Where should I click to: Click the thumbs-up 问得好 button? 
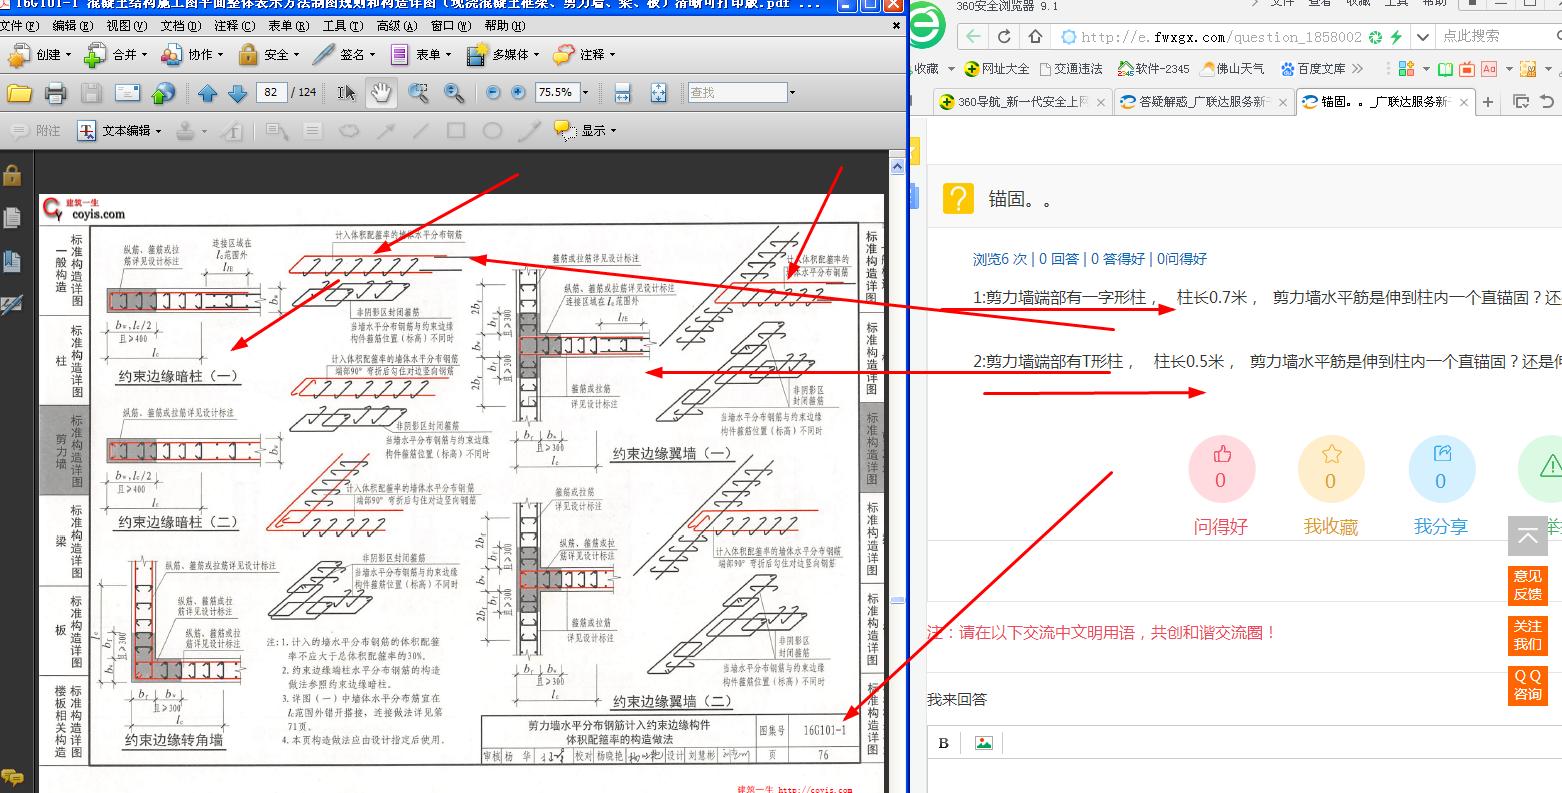pyautogui.click(x=1221, y=468)
